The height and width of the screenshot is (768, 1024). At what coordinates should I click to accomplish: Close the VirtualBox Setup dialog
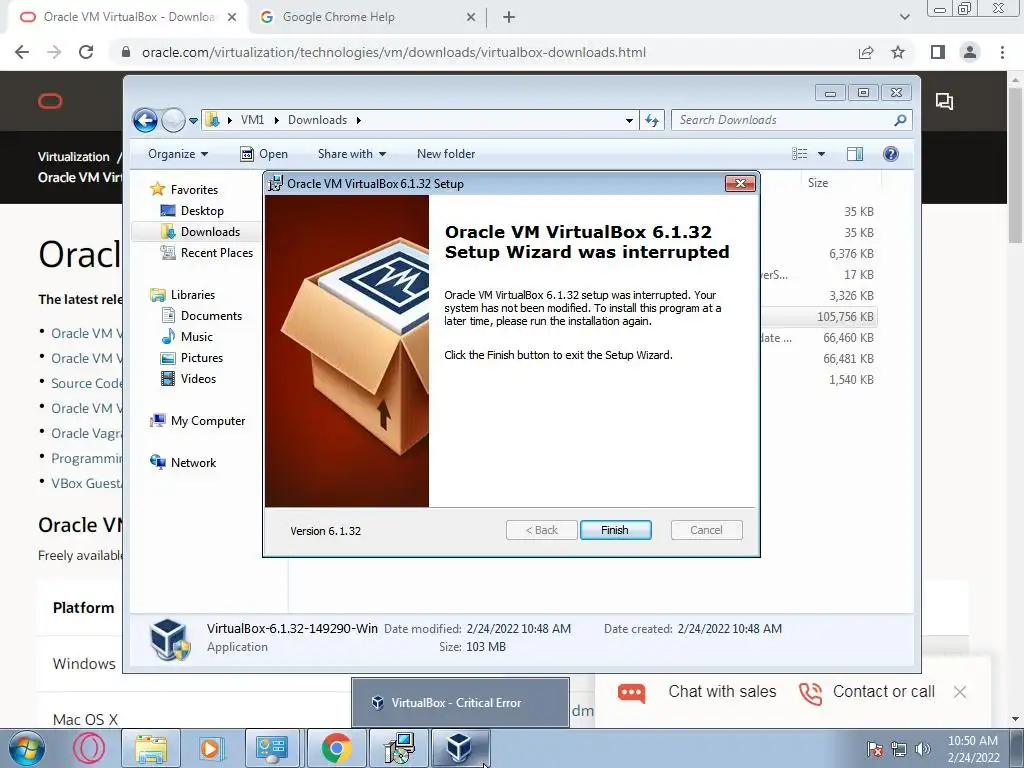(x=740, y=184)
